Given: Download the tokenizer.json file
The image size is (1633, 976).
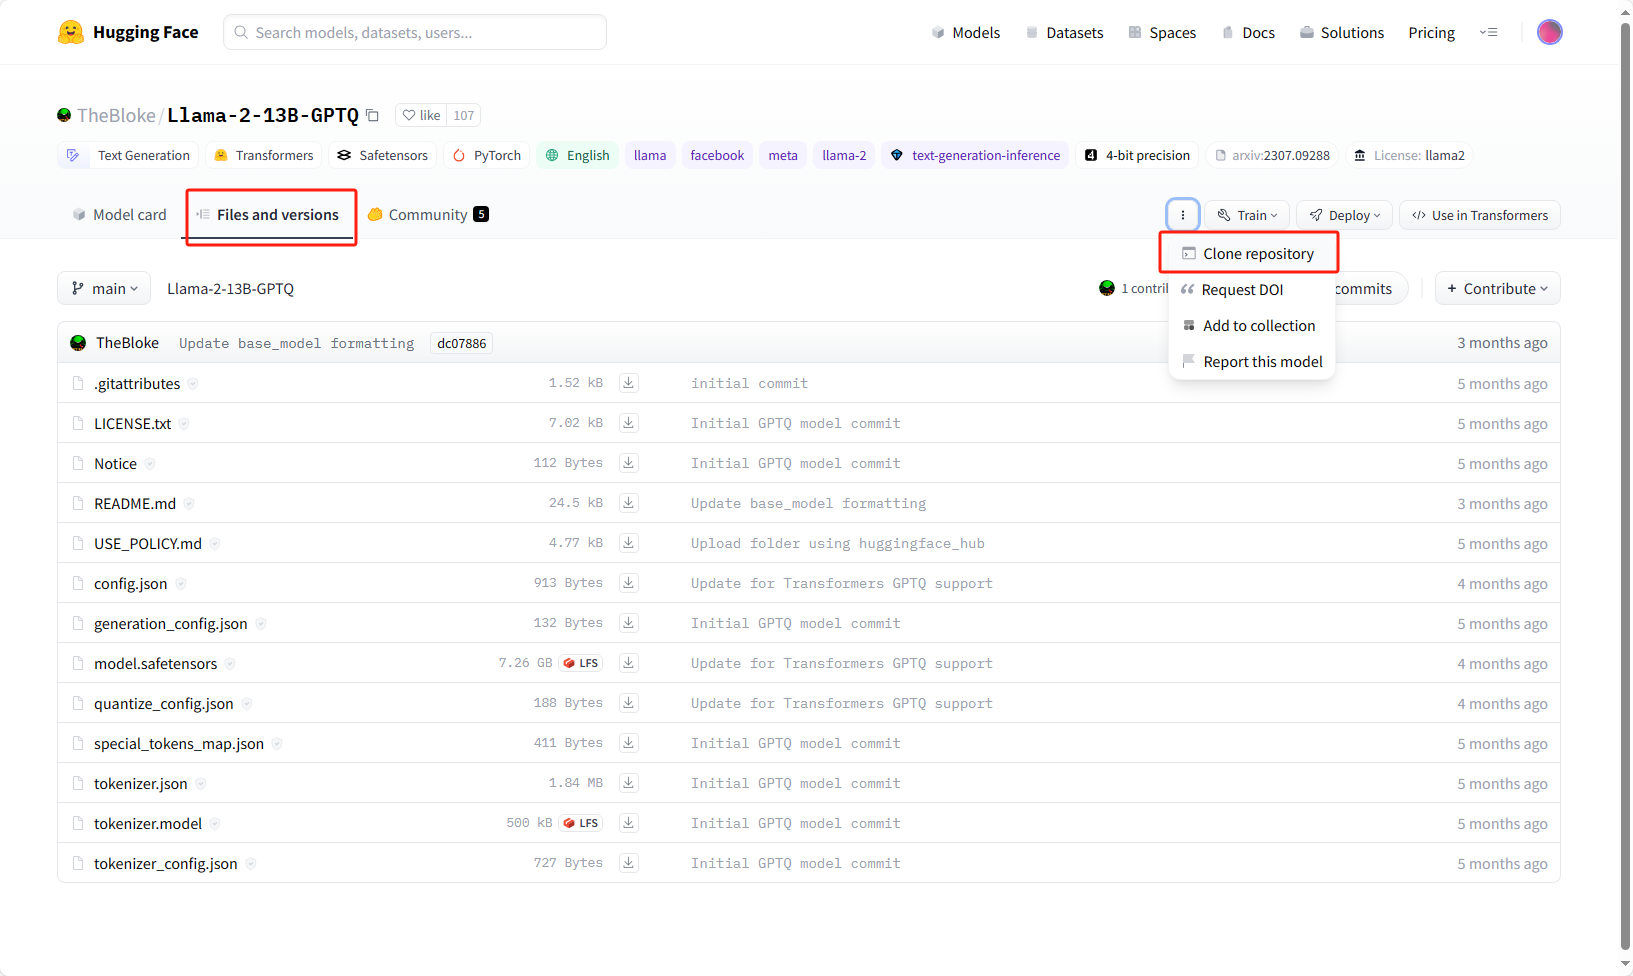Looking at the screenshot, I should point(629,783).
